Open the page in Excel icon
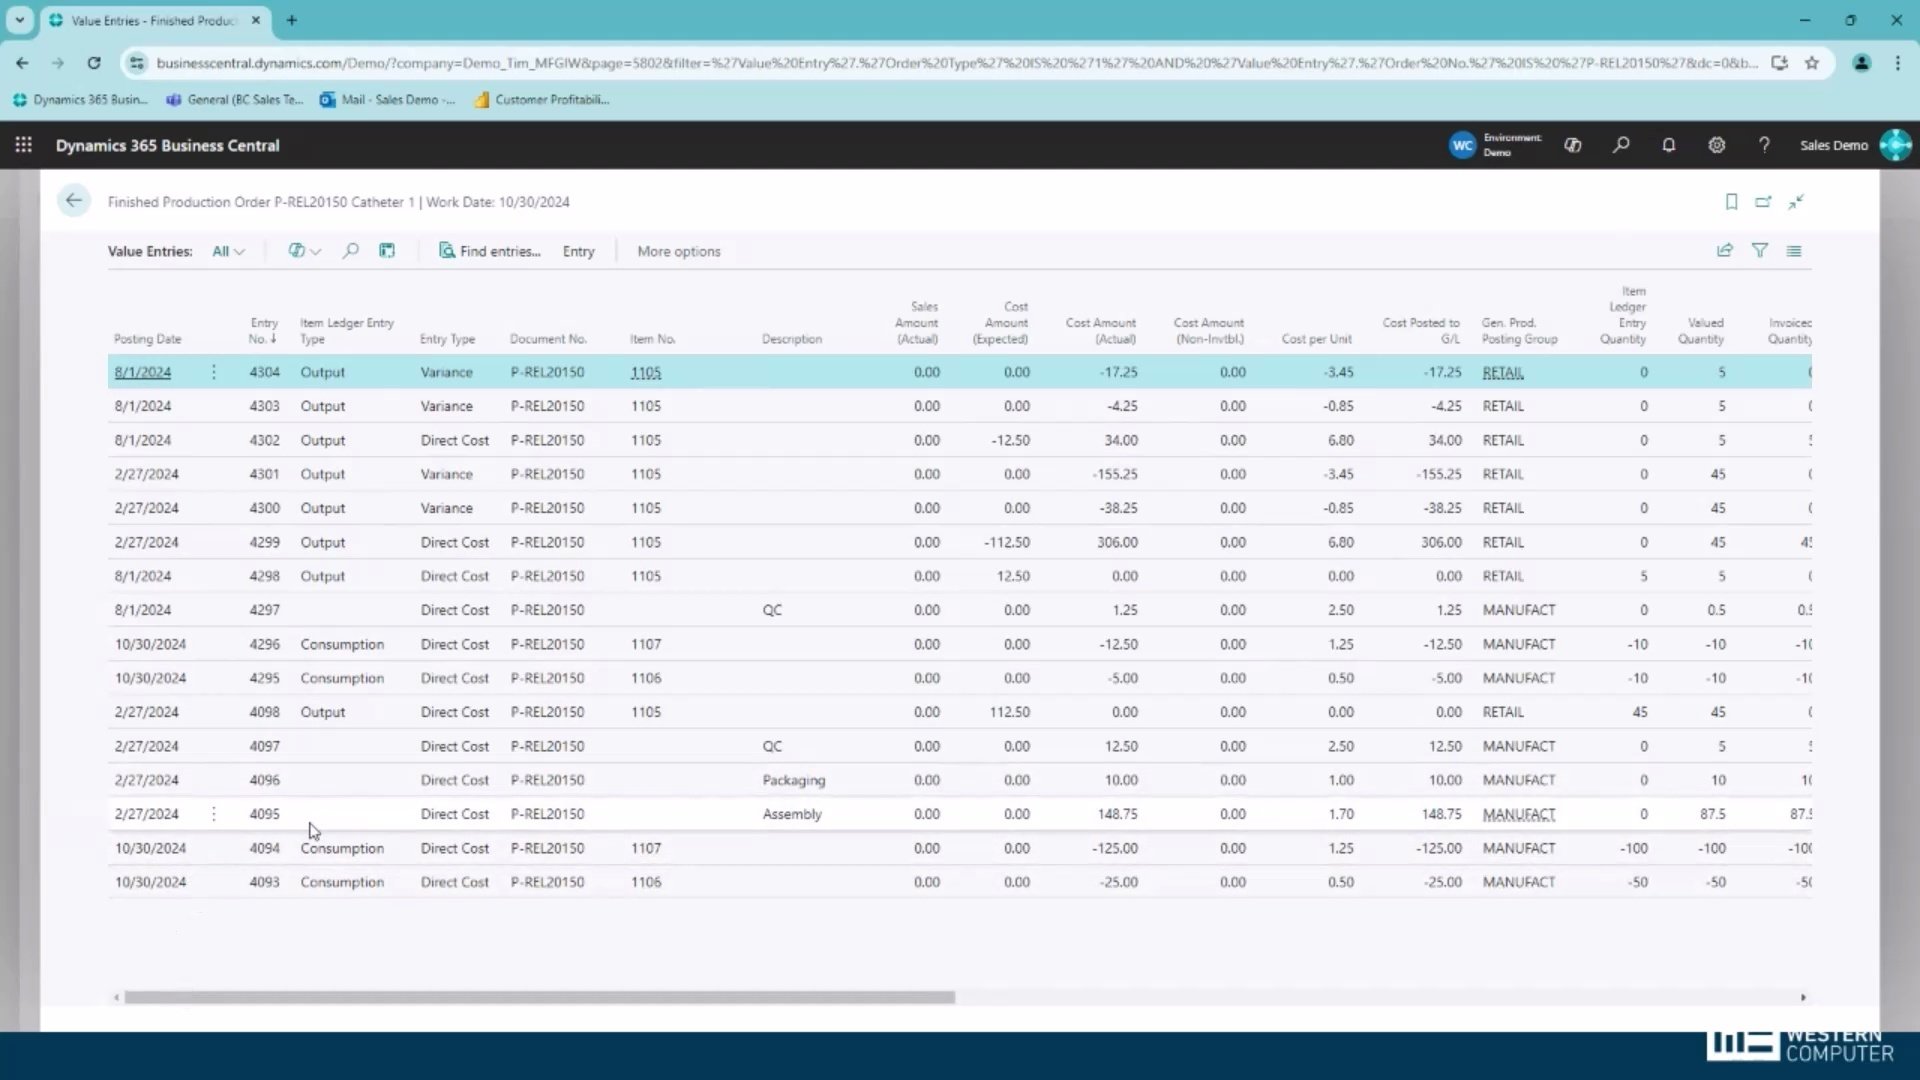 click(387, 250)
